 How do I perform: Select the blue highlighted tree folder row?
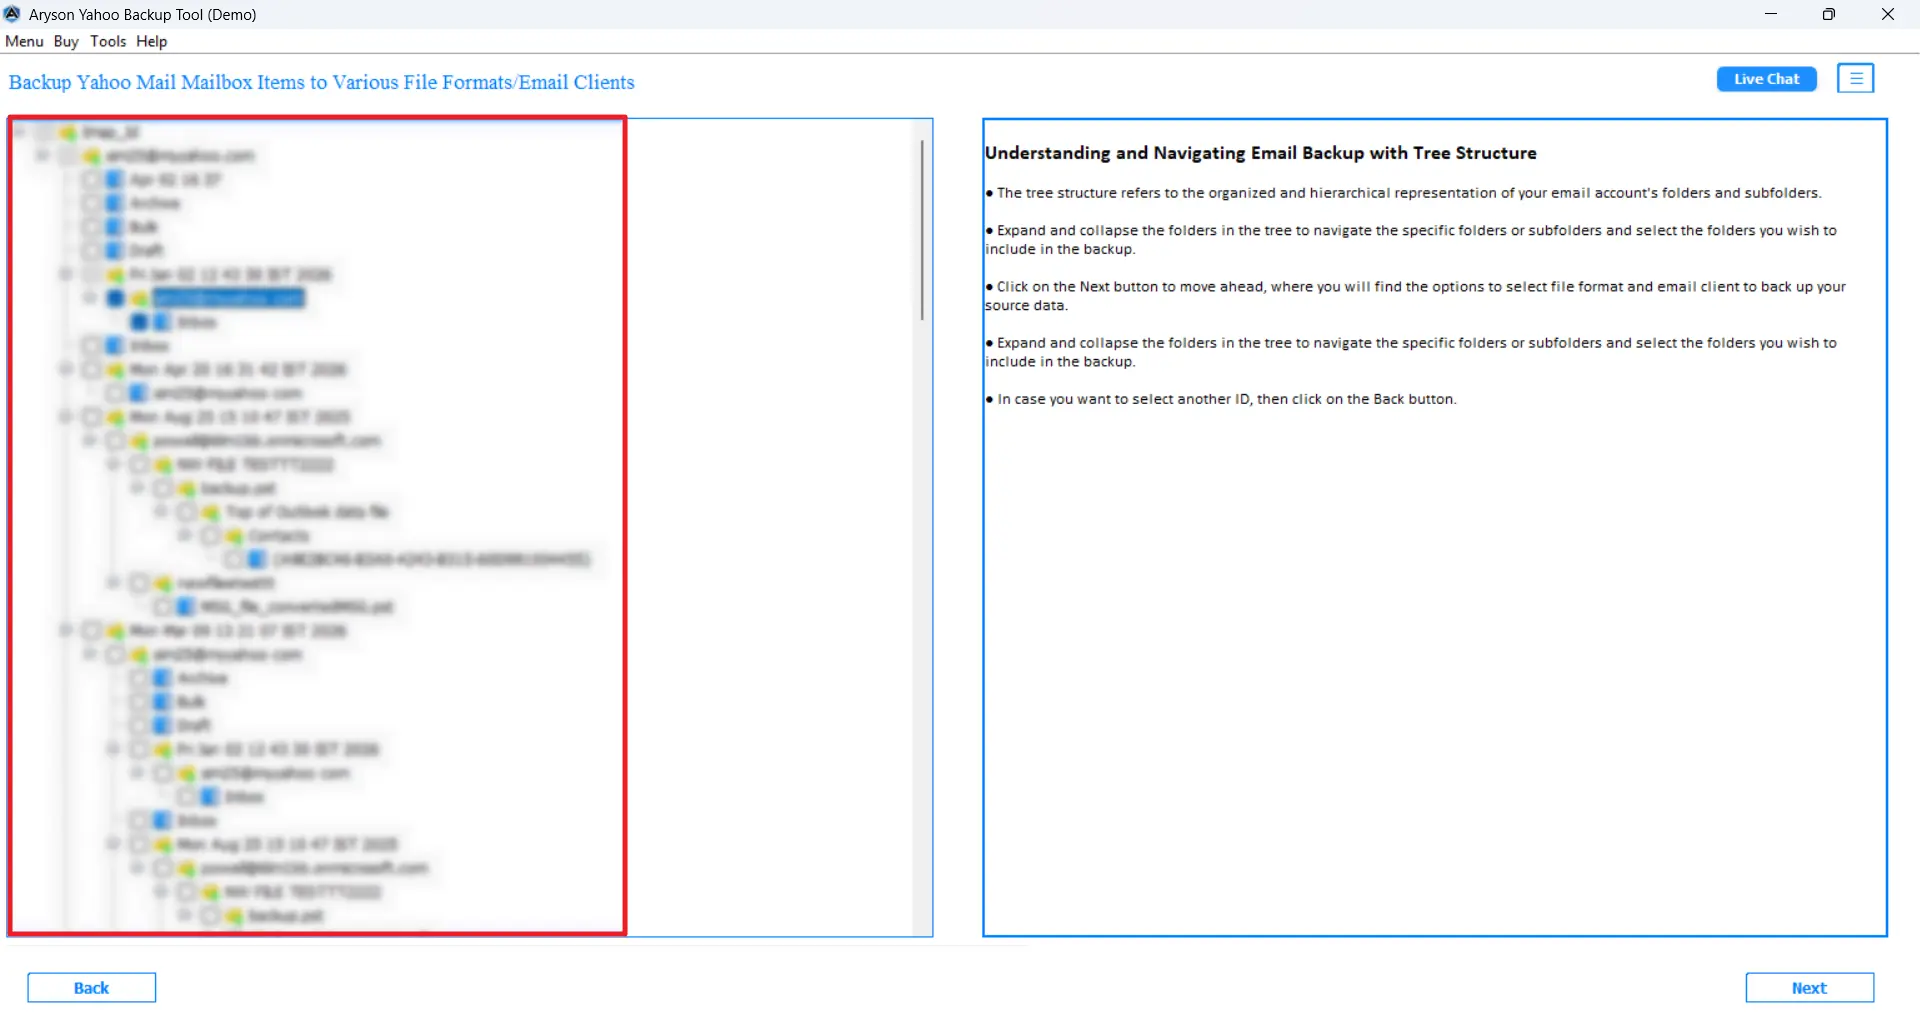tap(229, 298)
